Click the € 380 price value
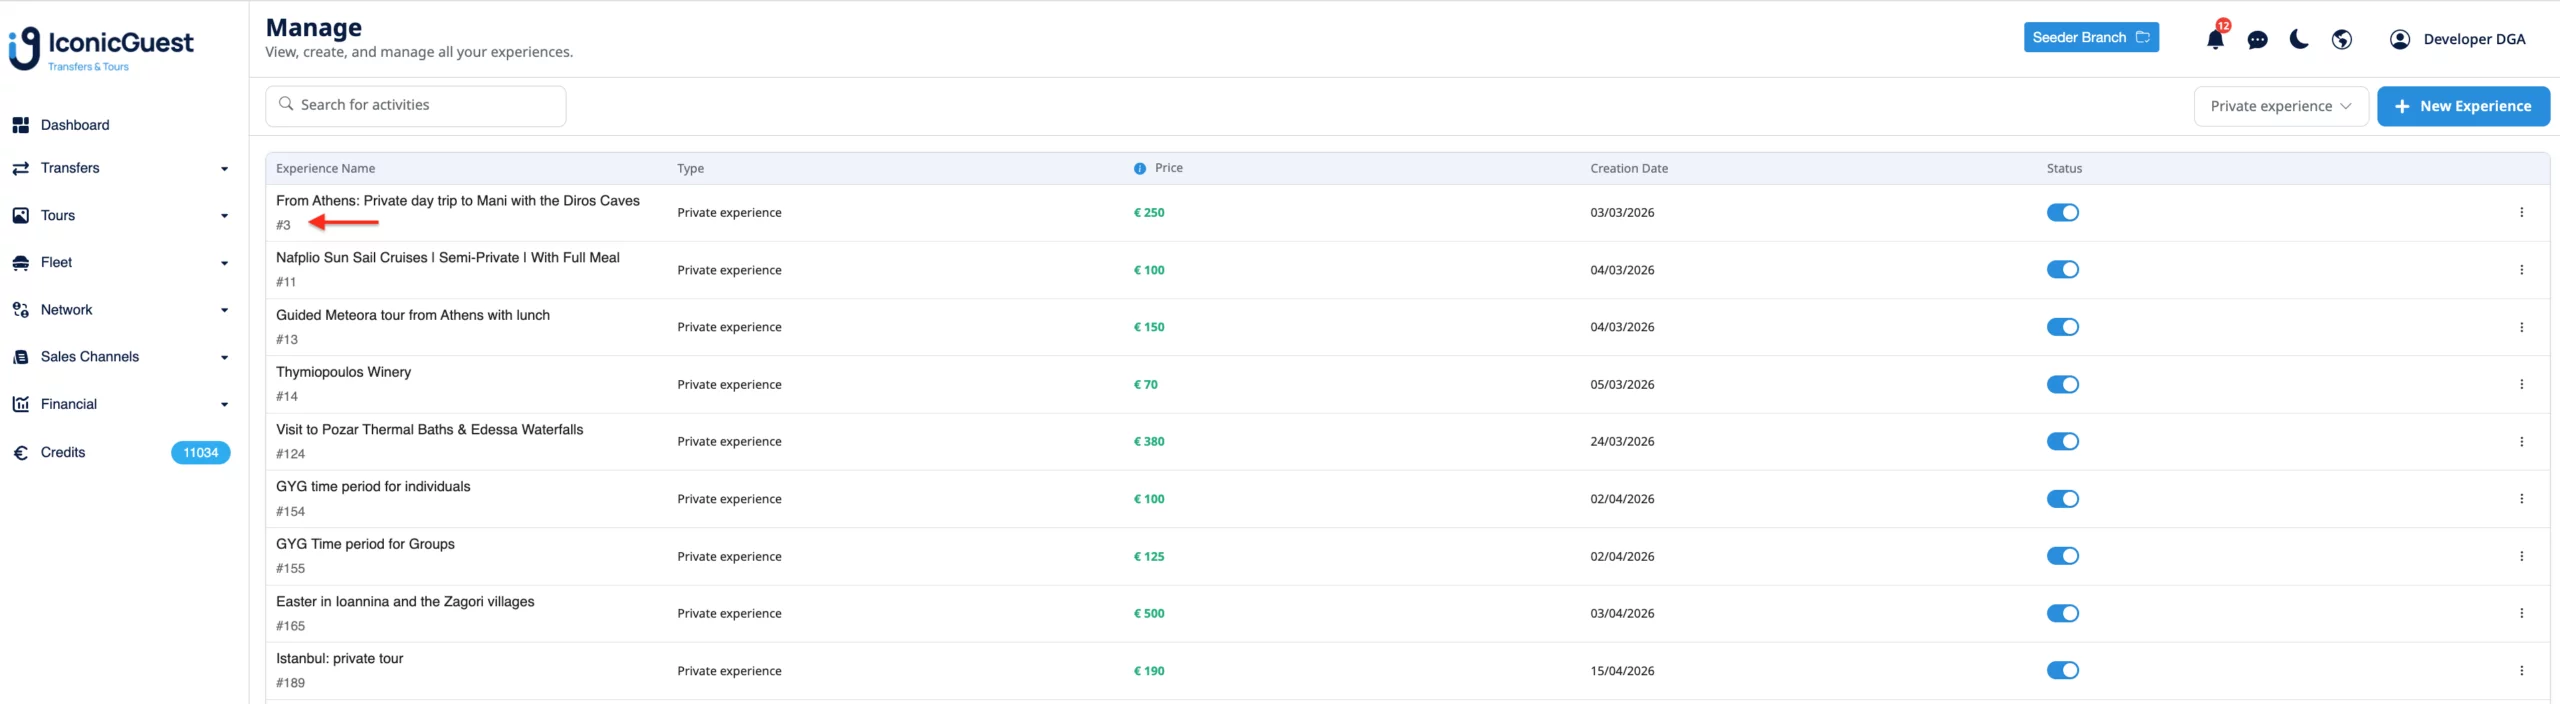The height and width of the screenshot is (704, 2560). (x=1148, y=441)
